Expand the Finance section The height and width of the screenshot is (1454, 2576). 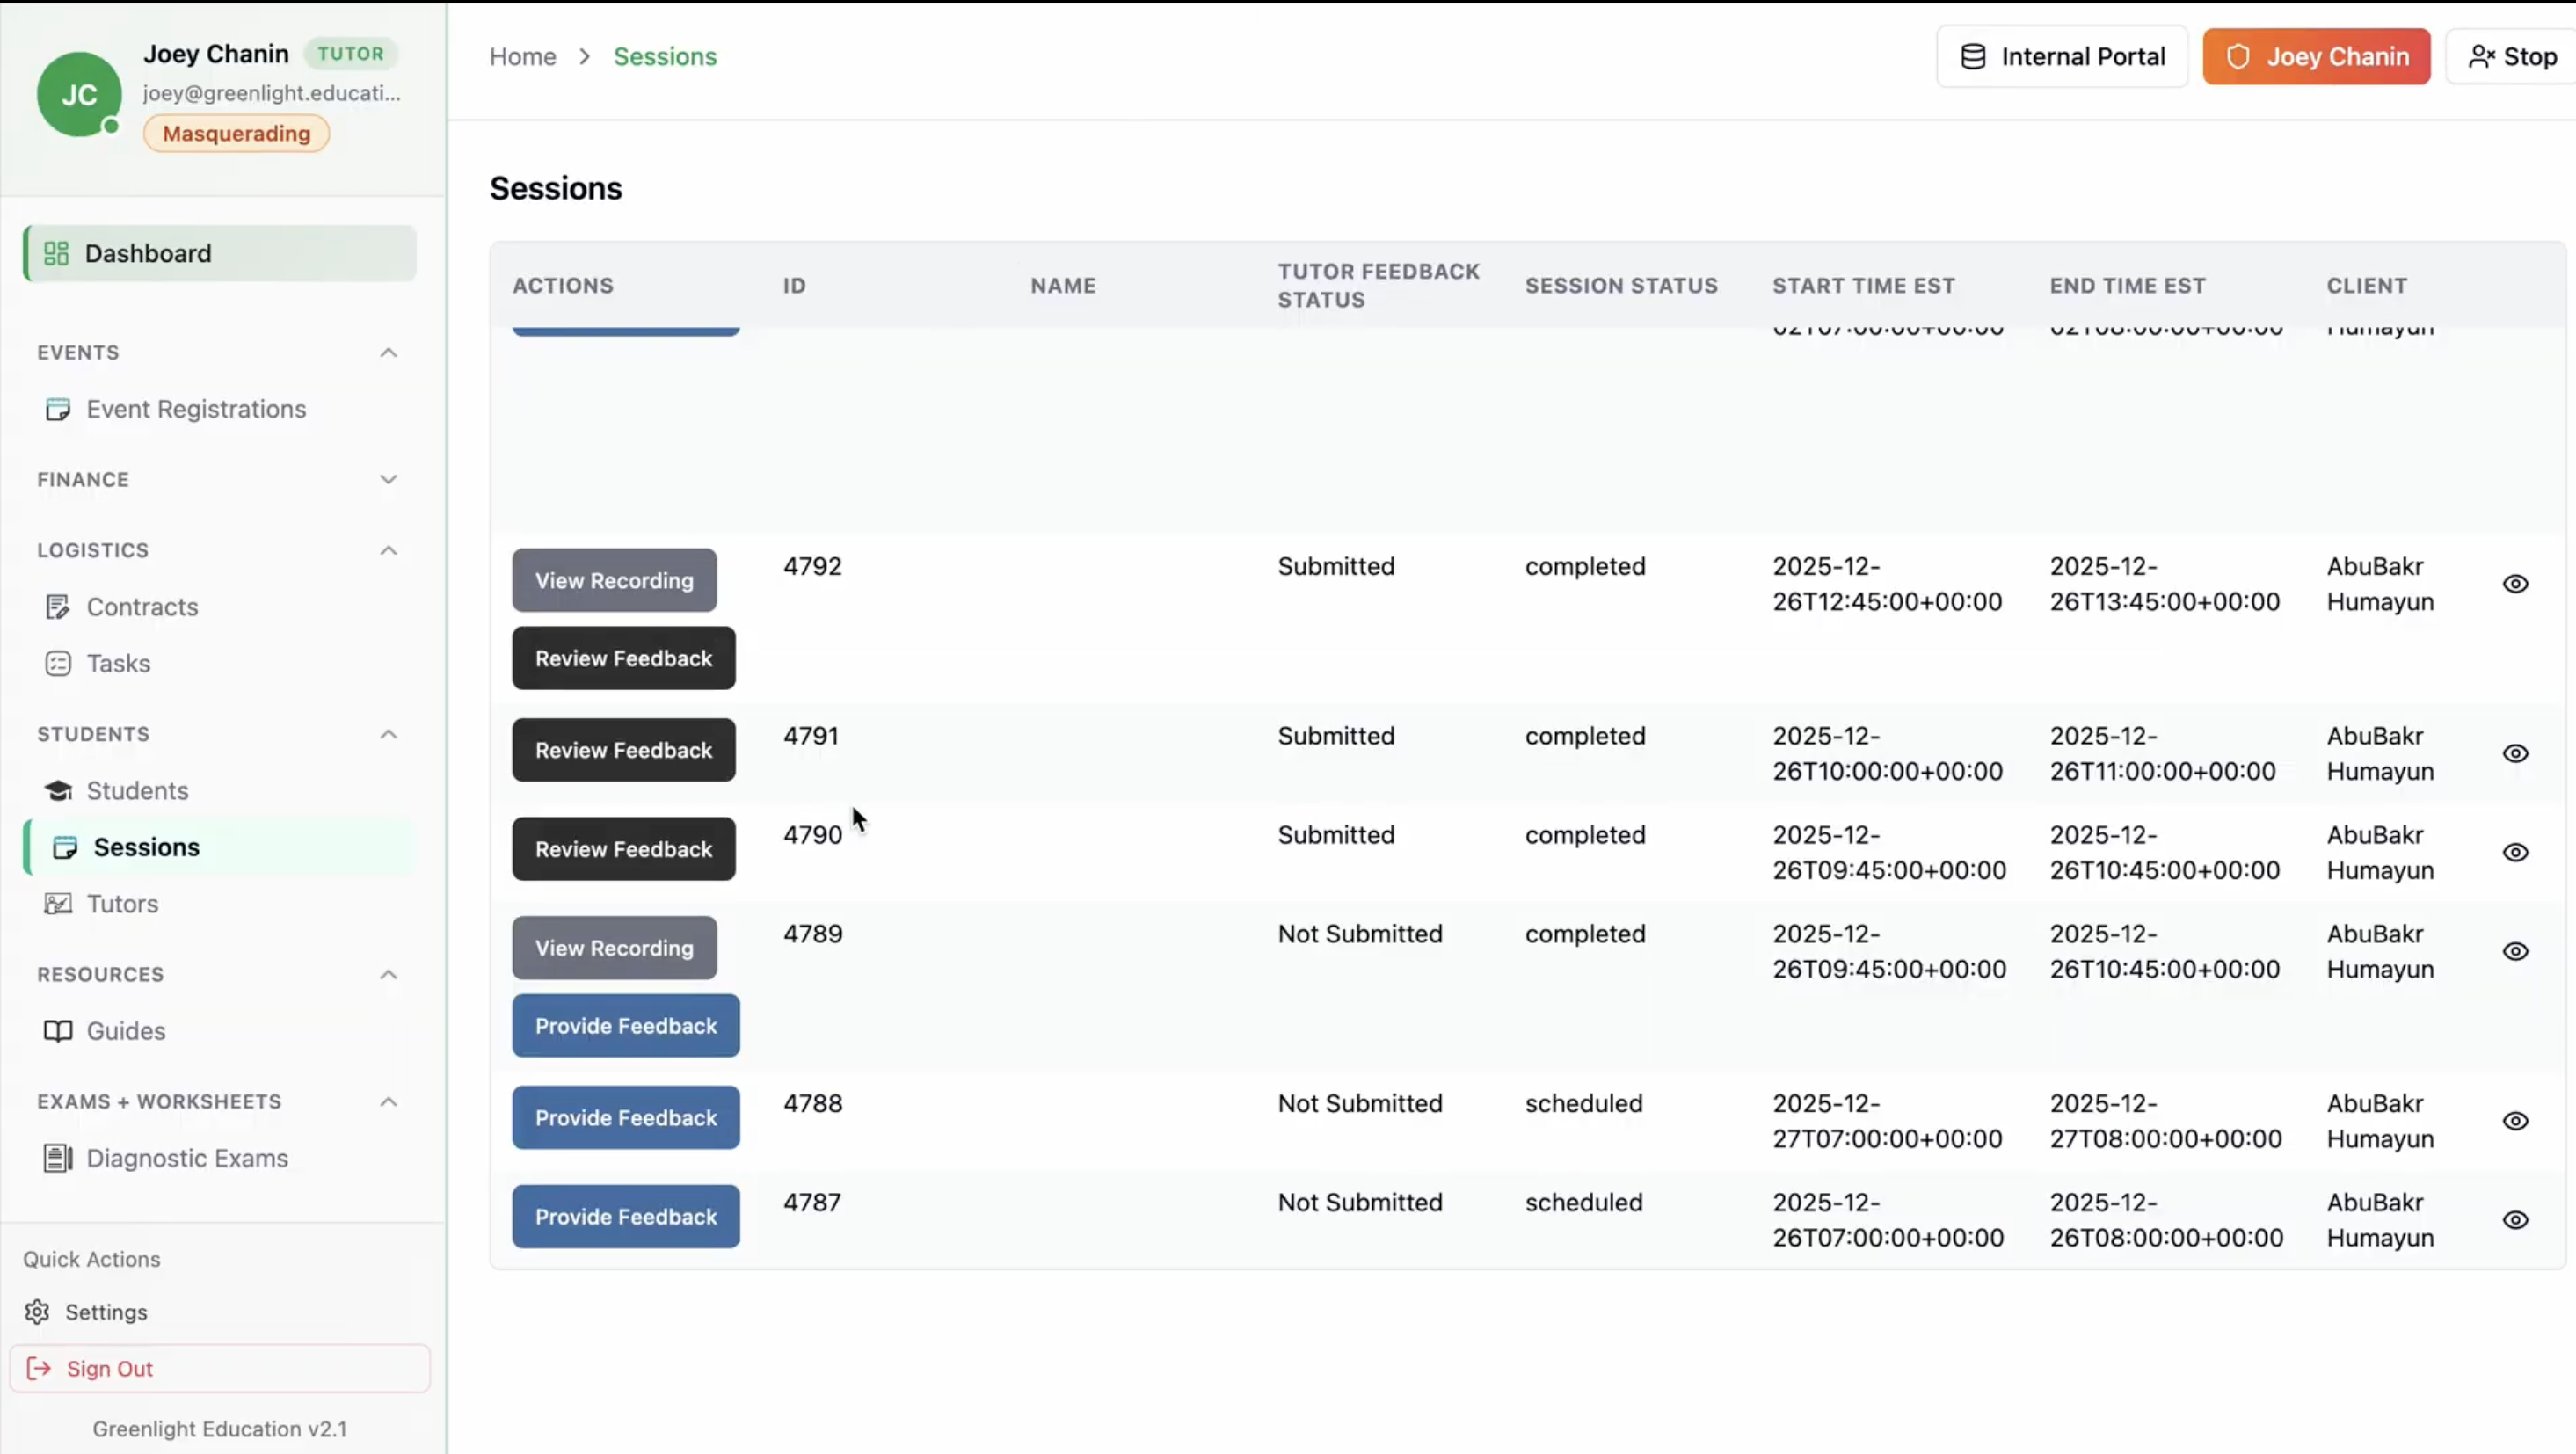388,479
